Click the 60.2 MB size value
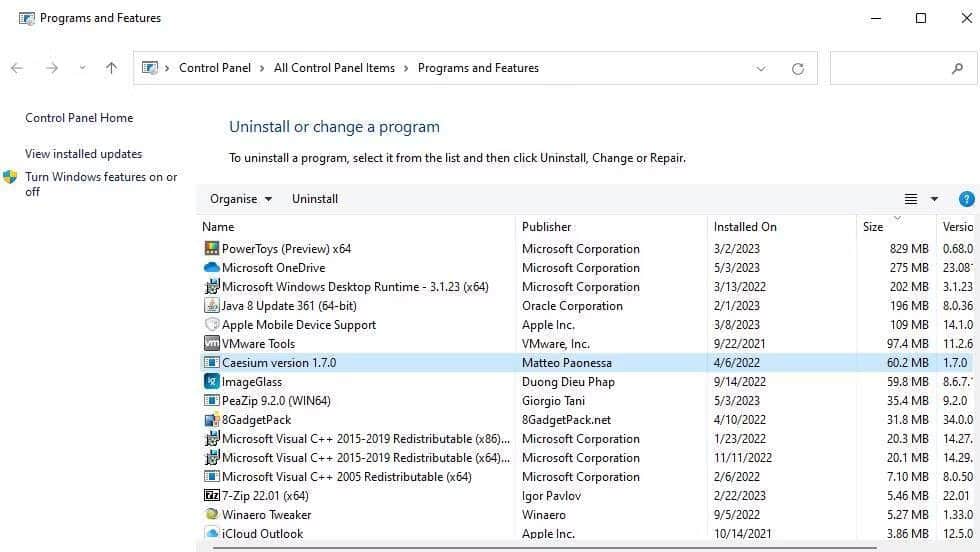Screen dimensions: 980x552 (x=908, y=363)
